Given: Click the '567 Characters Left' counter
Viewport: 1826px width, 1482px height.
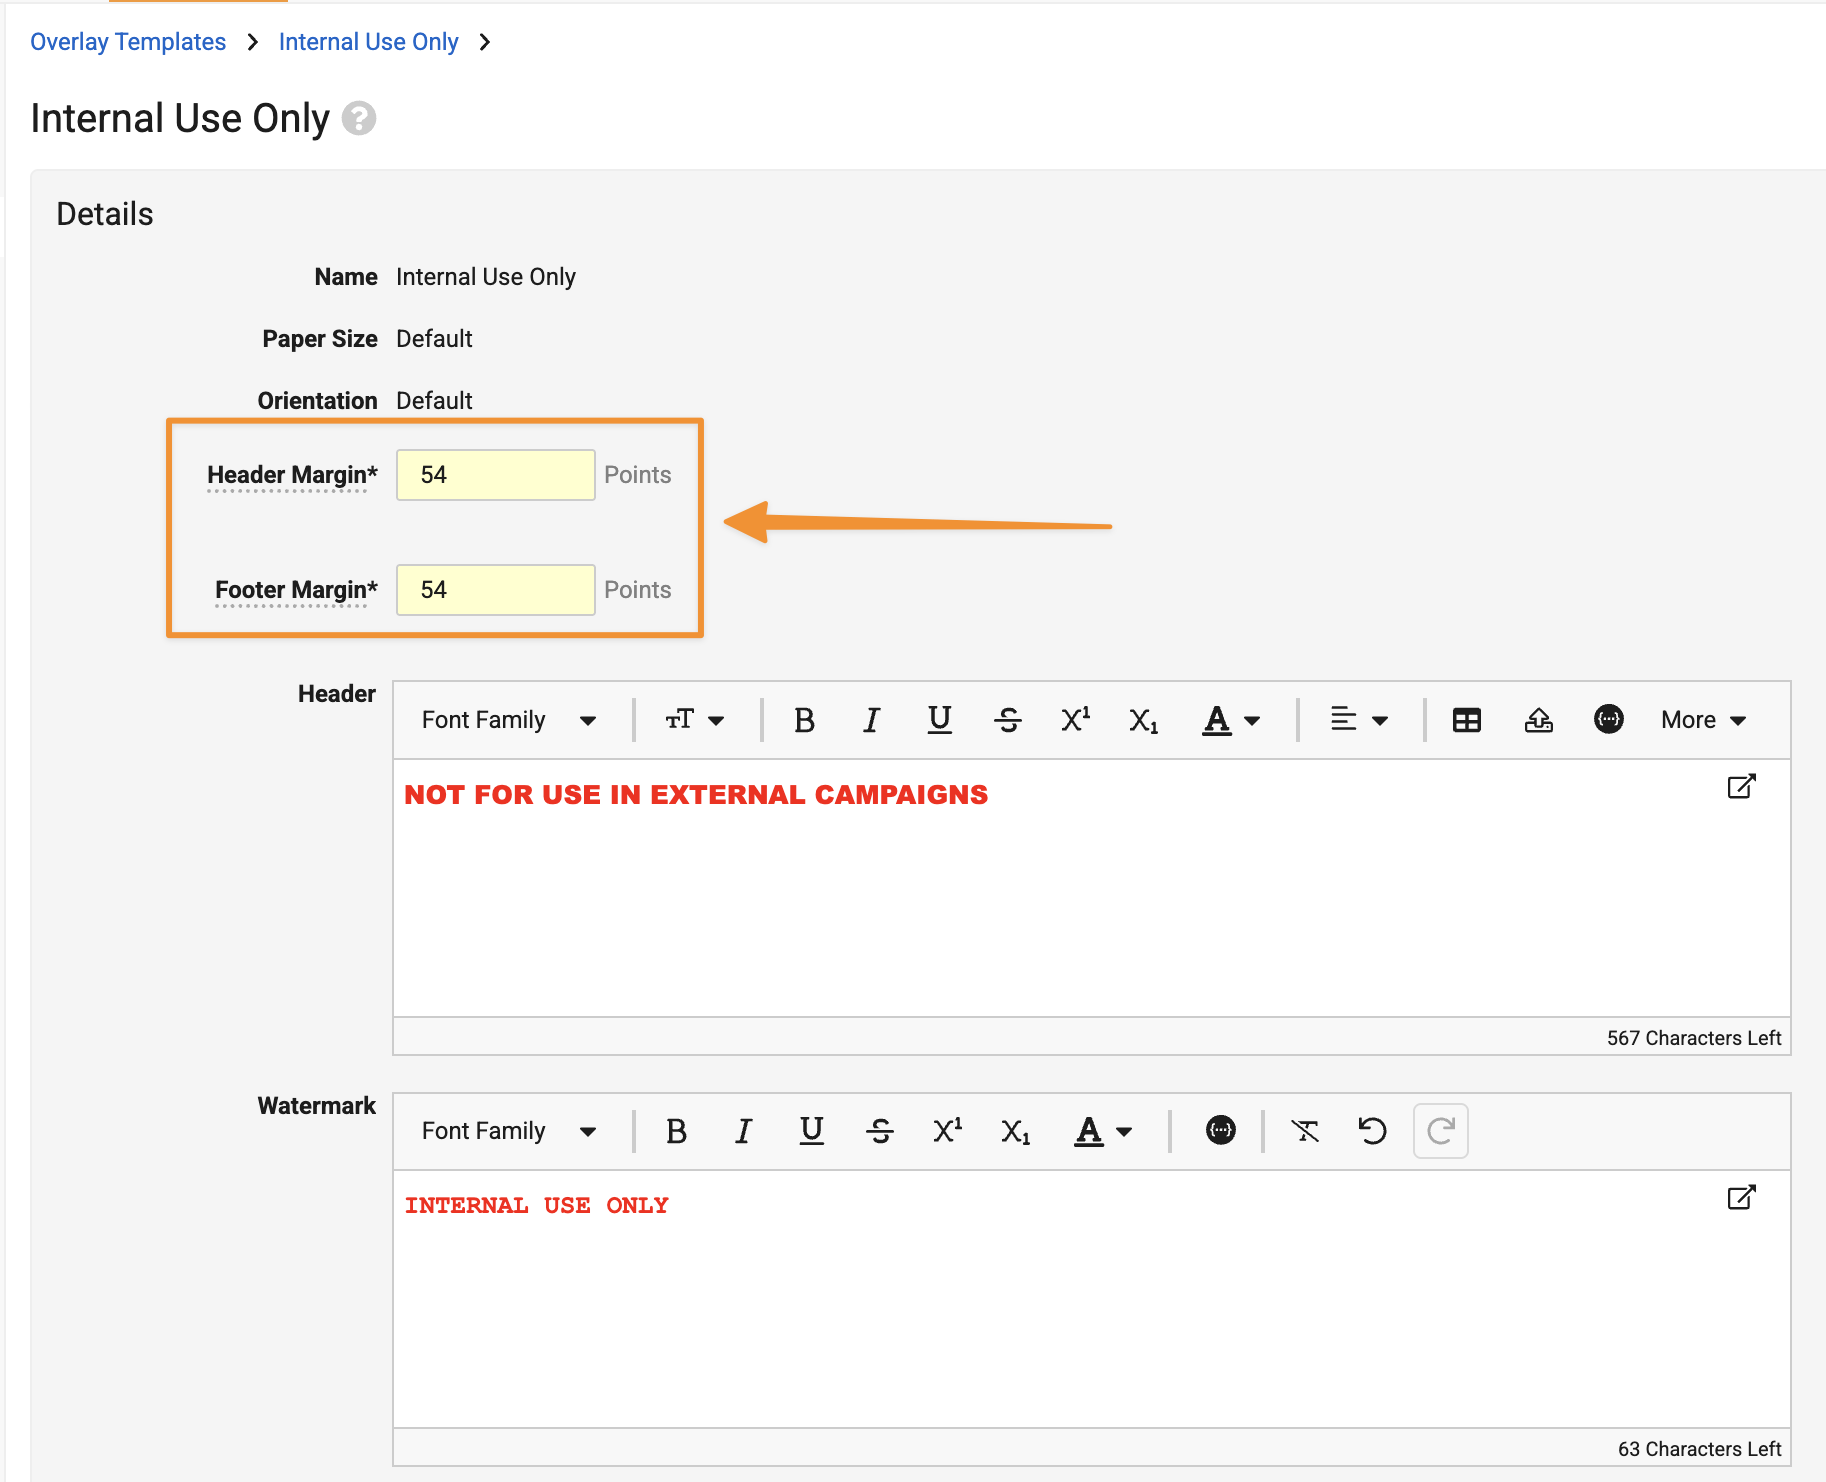Looking at the screenshot, I should [1694, 1038].
